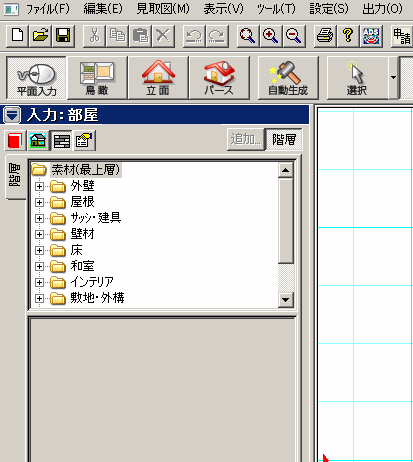Select the 外壁 tree item

pyautogui.click(x=83, y=186)
